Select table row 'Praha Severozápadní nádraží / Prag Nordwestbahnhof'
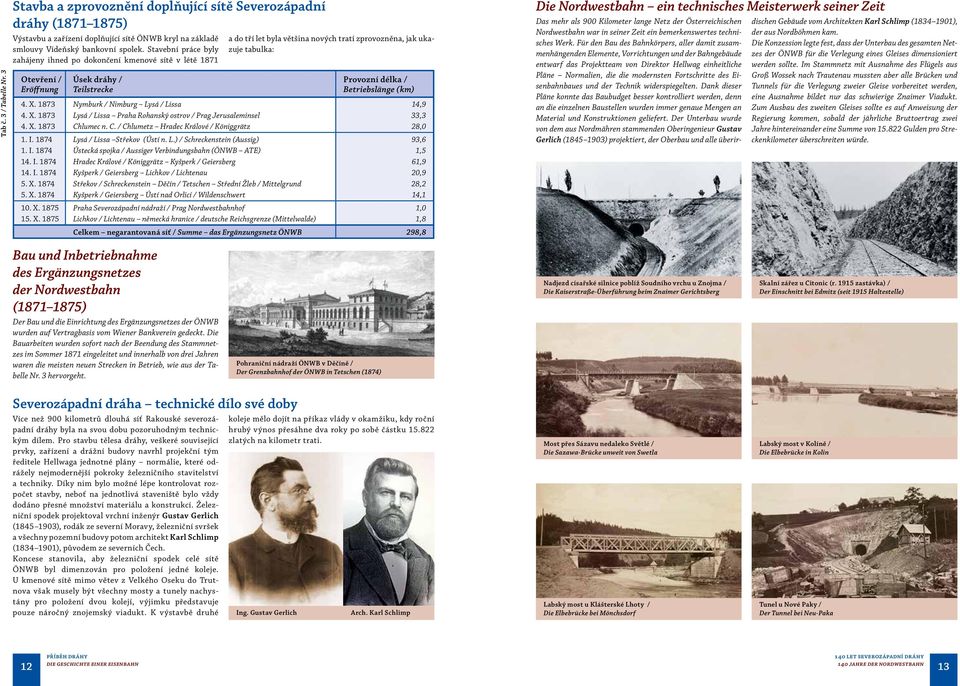 223,208
